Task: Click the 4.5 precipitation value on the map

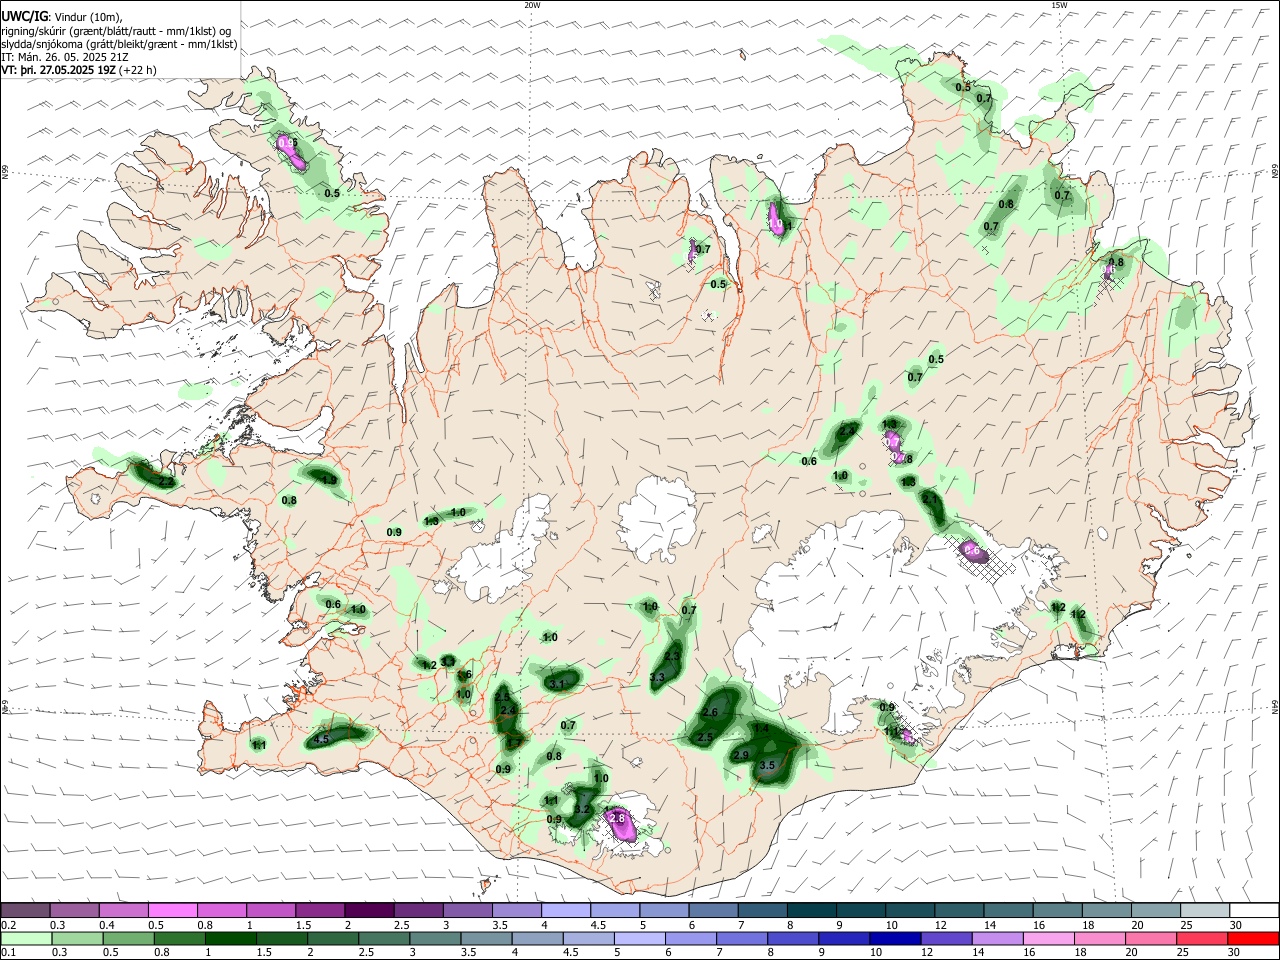Action: pyautogui.click(x=322, y=740)
